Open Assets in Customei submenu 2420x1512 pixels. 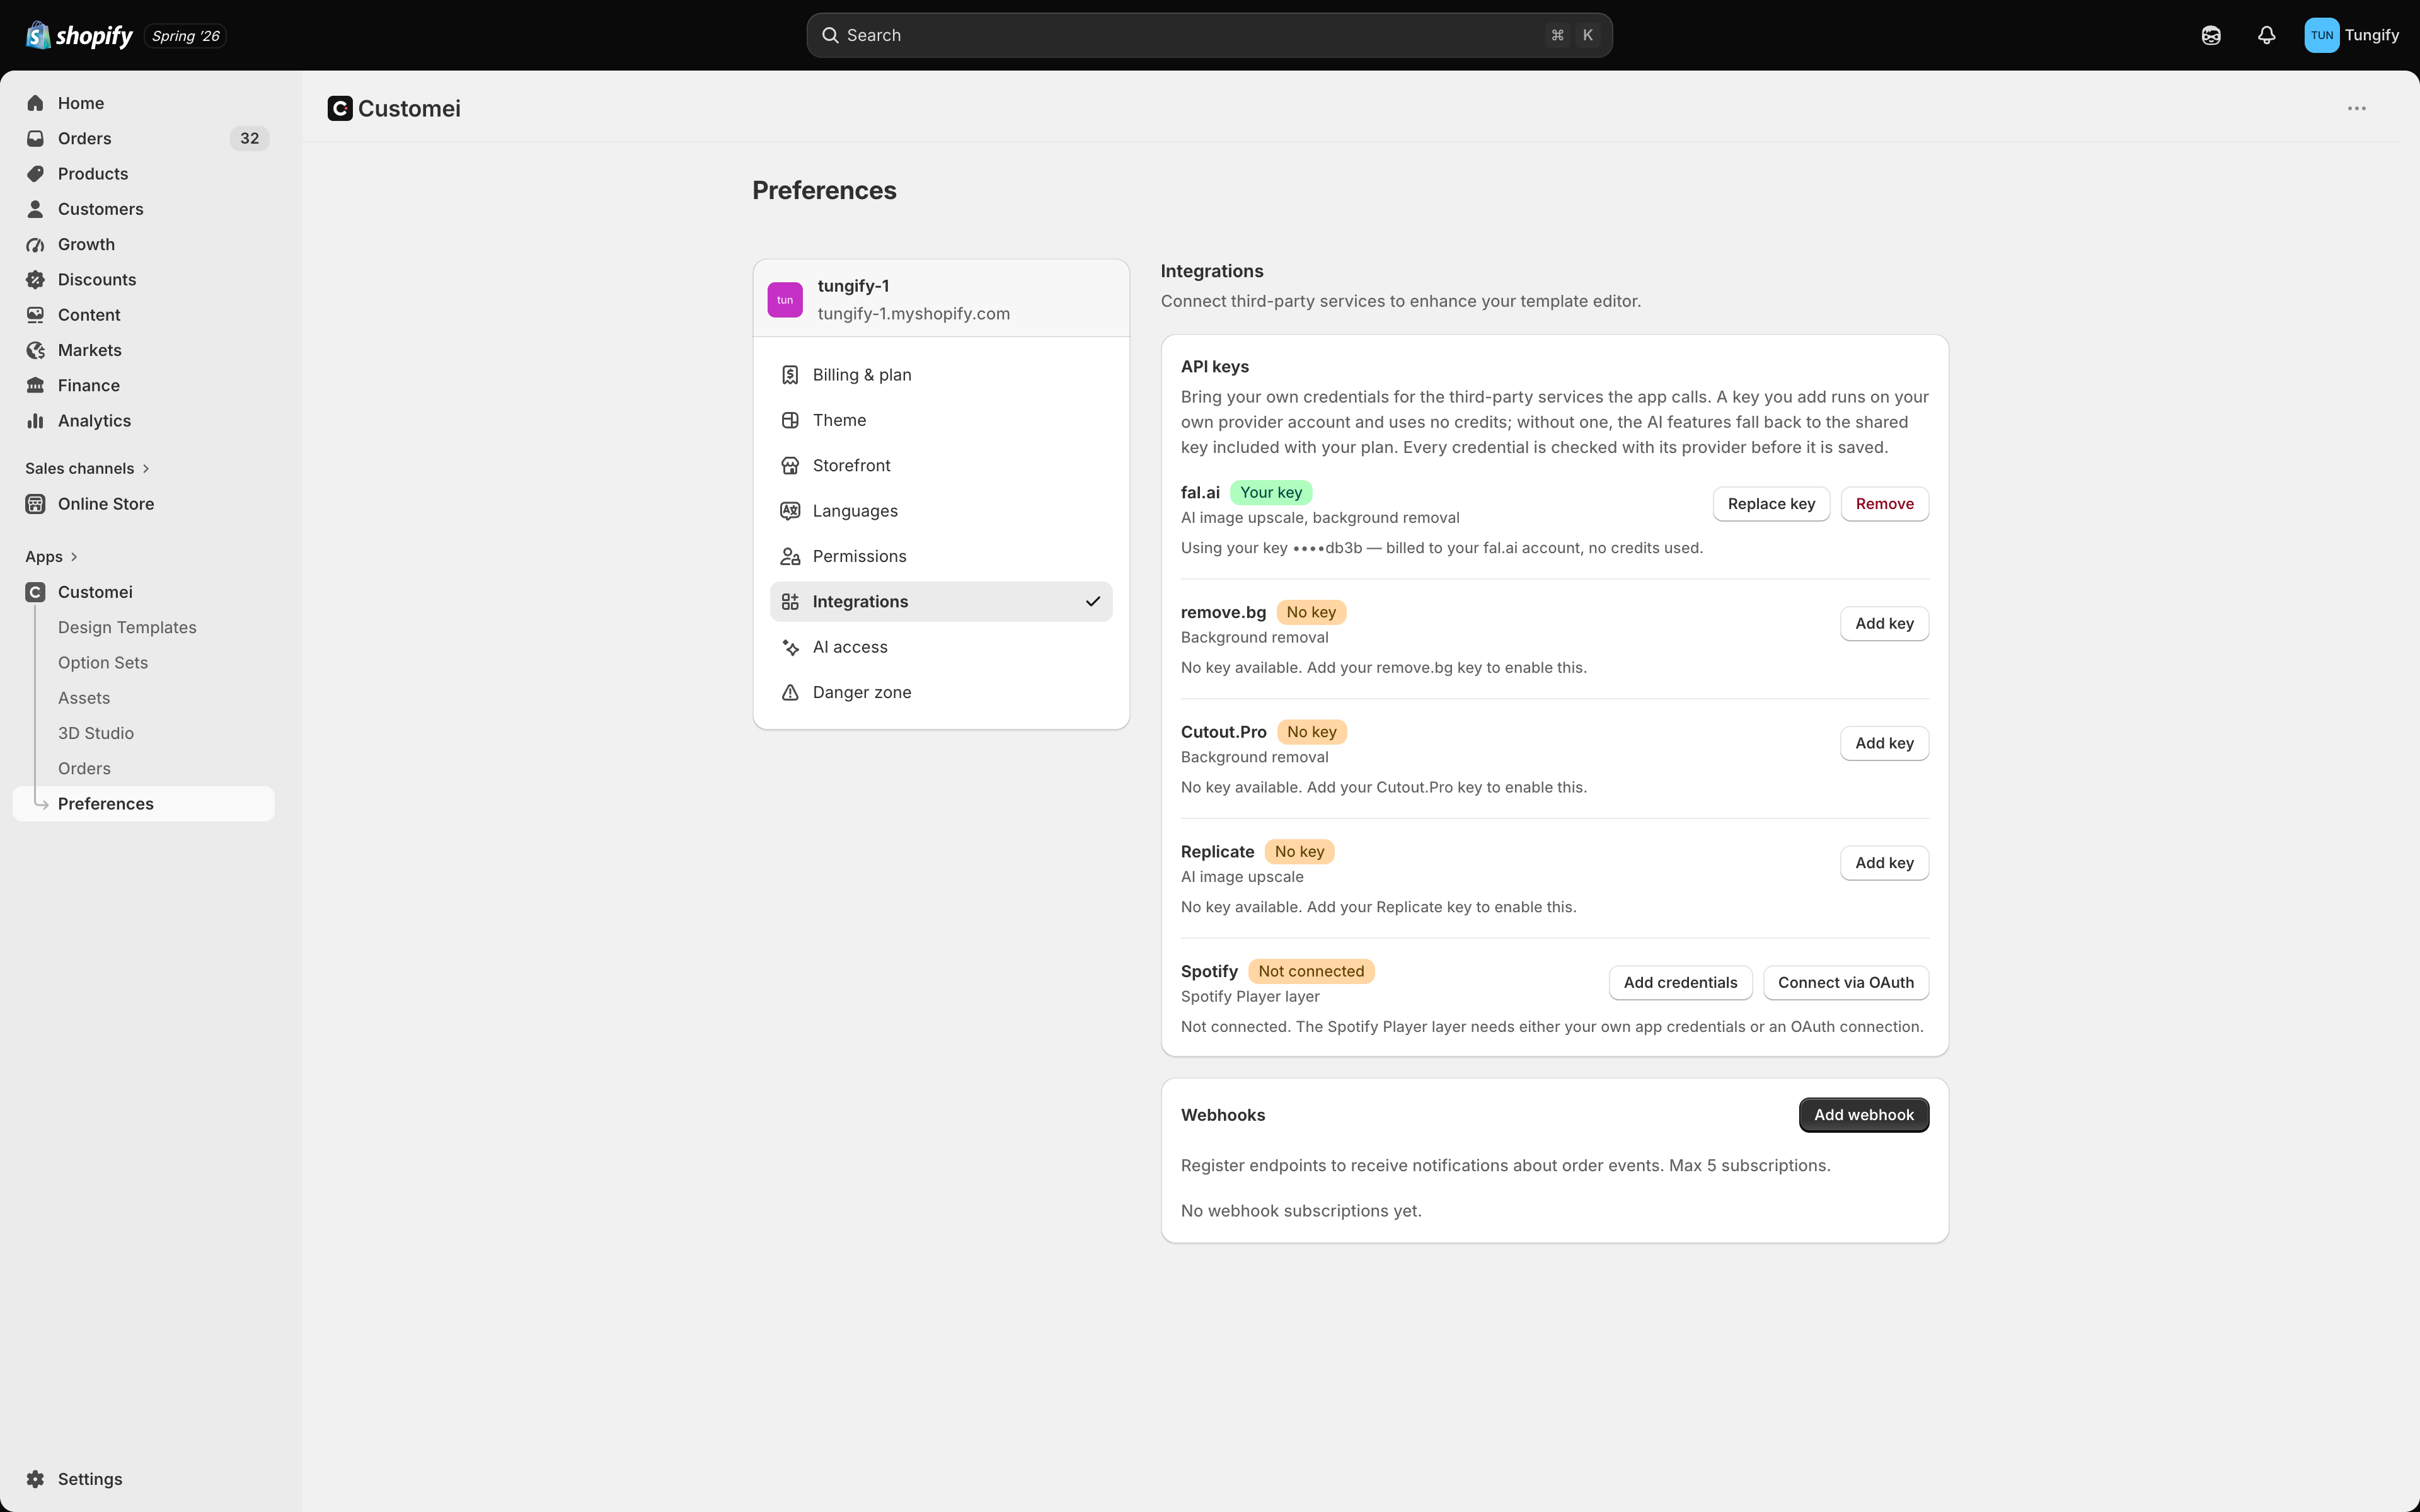84,698
